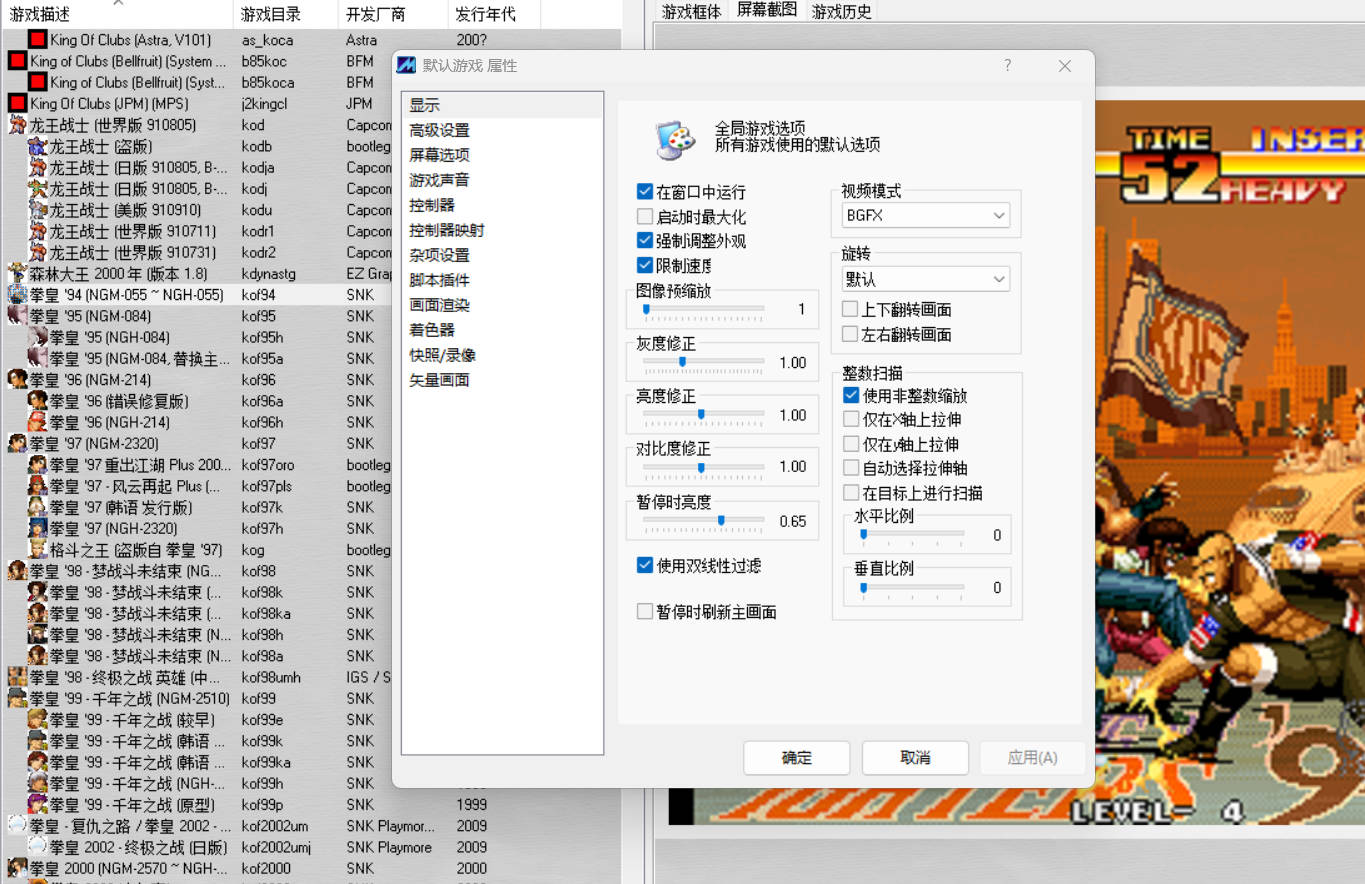Click the 取消 button
The width and height of the screenshot is (1365, 884).
tap(915, 758)
